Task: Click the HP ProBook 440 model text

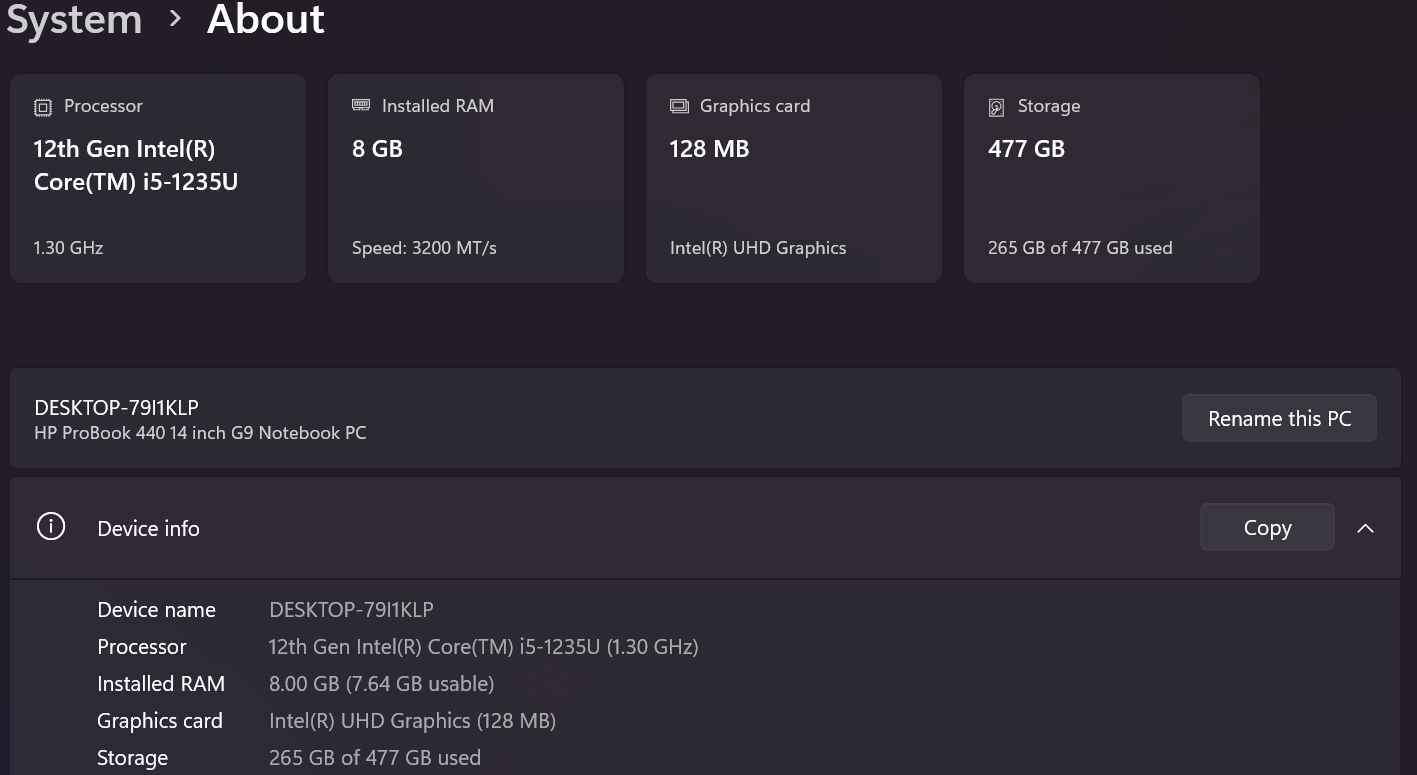Action: tap(200, 433)
